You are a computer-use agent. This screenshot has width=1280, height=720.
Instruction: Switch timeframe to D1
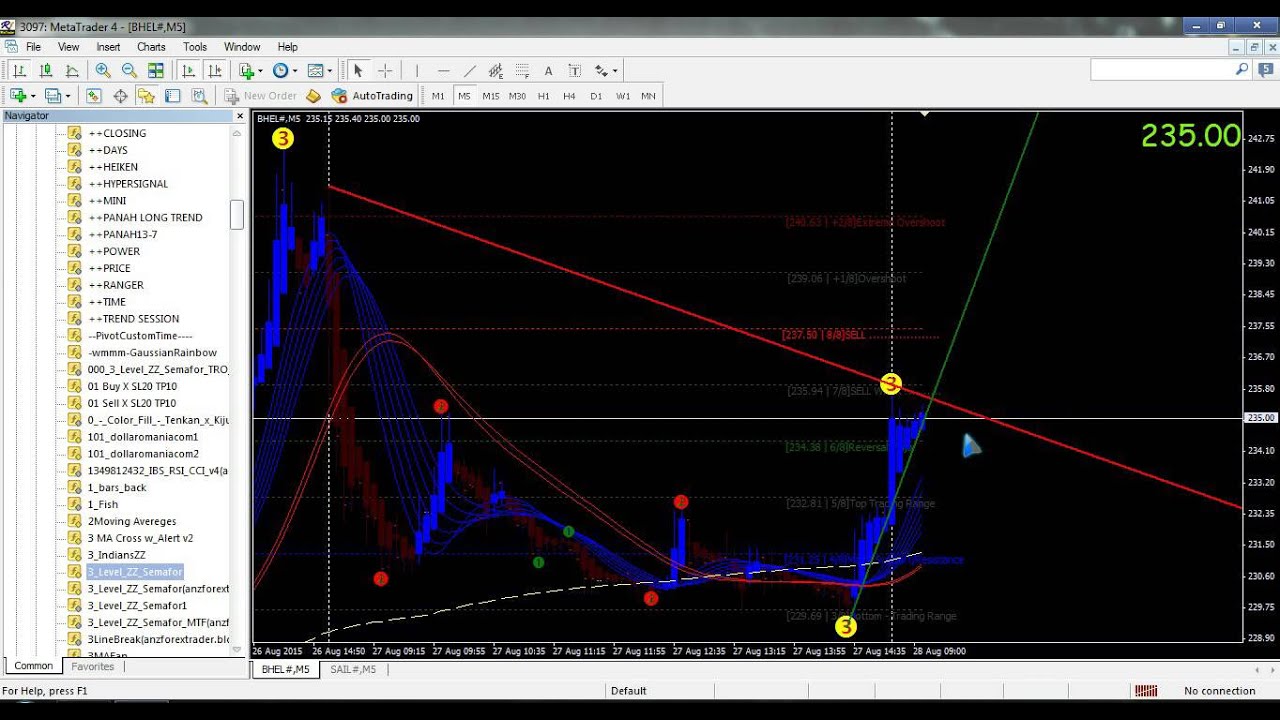tap(596, 96)
